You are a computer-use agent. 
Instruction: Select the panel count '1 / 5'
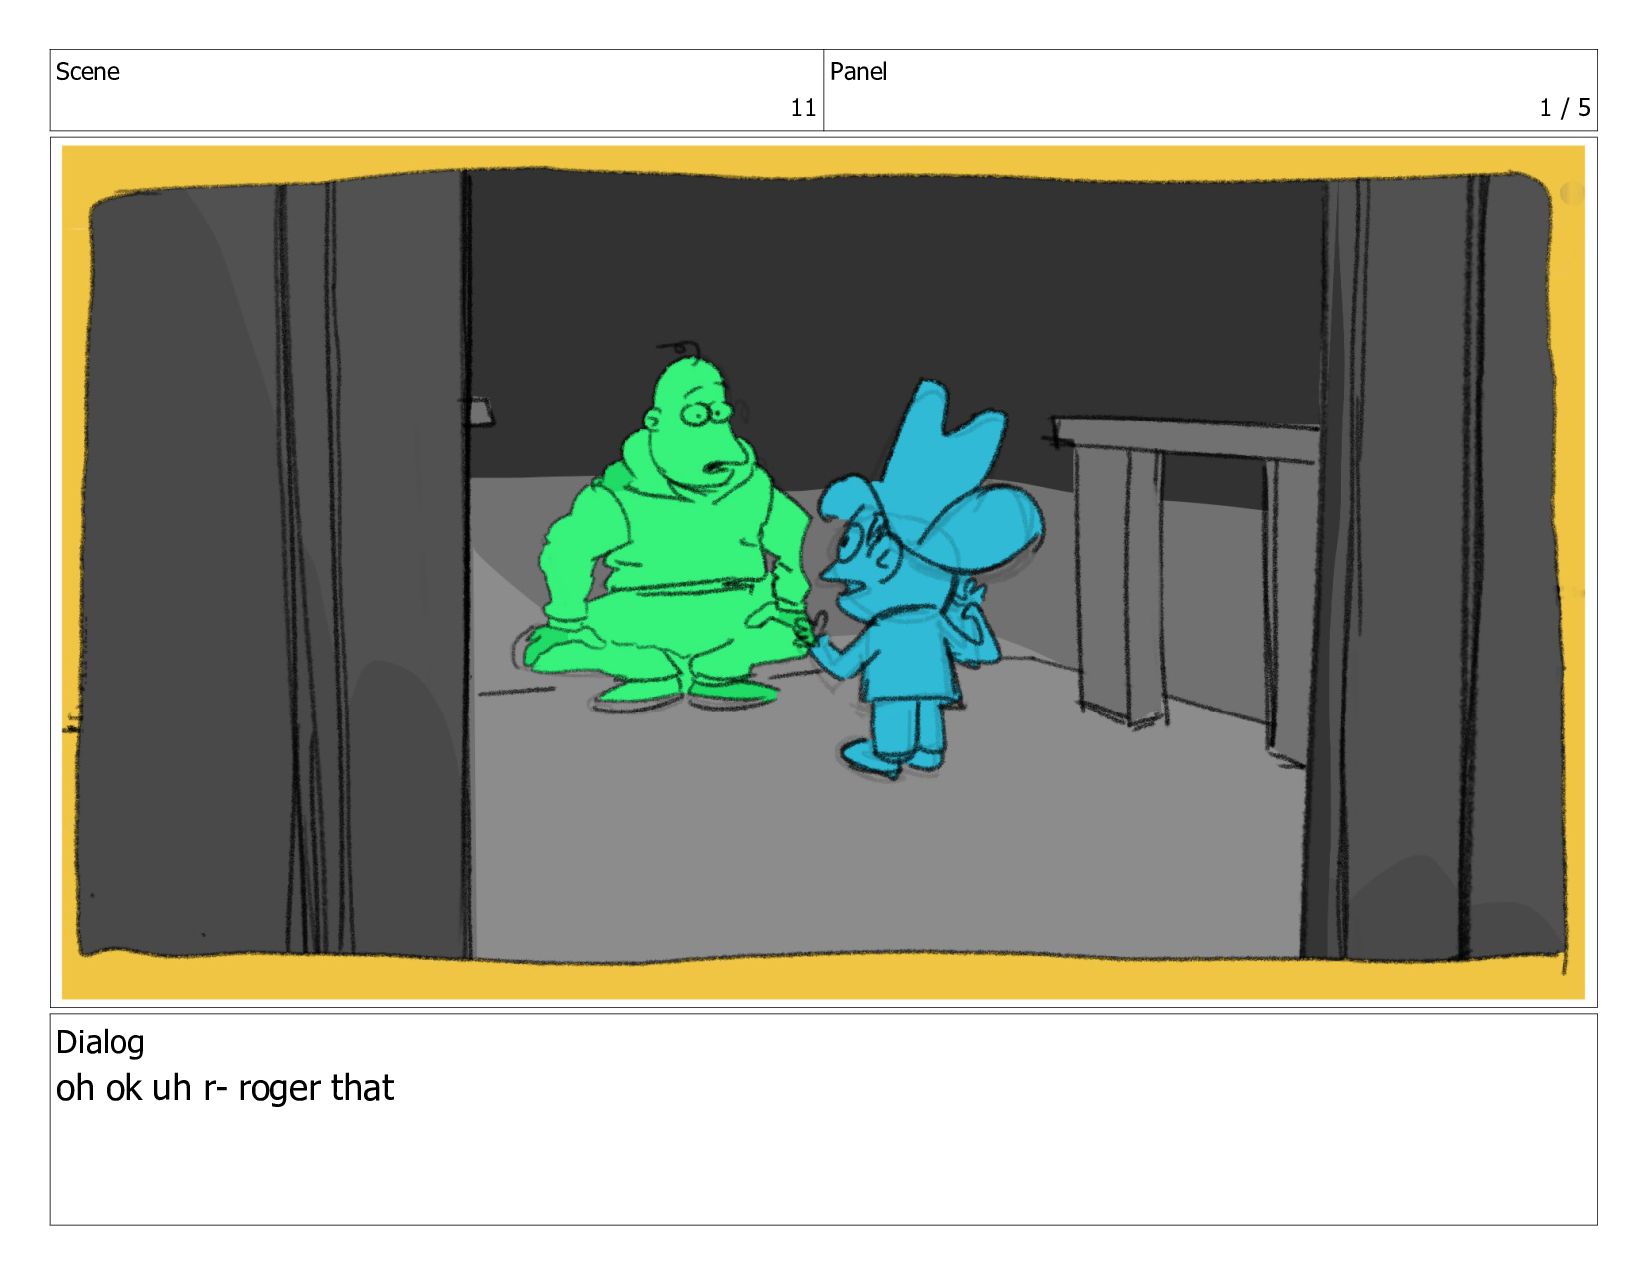point(1564,108)
